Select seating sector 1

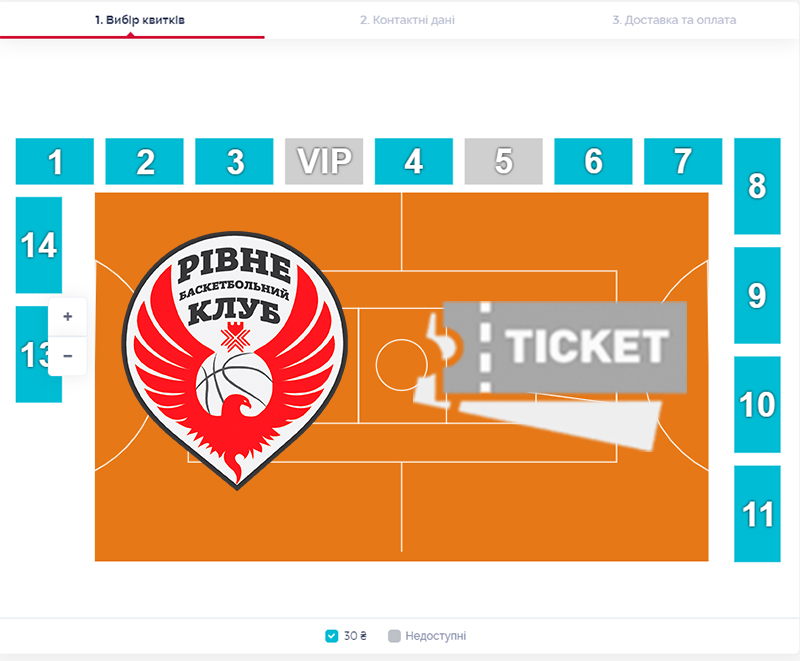(55, 161)
